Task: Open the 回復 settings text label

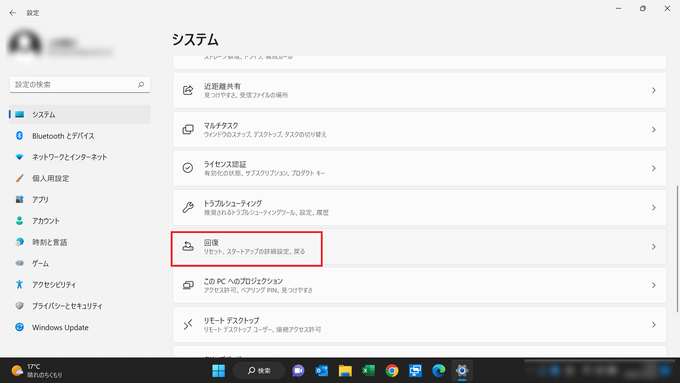Action: point(211,242)
